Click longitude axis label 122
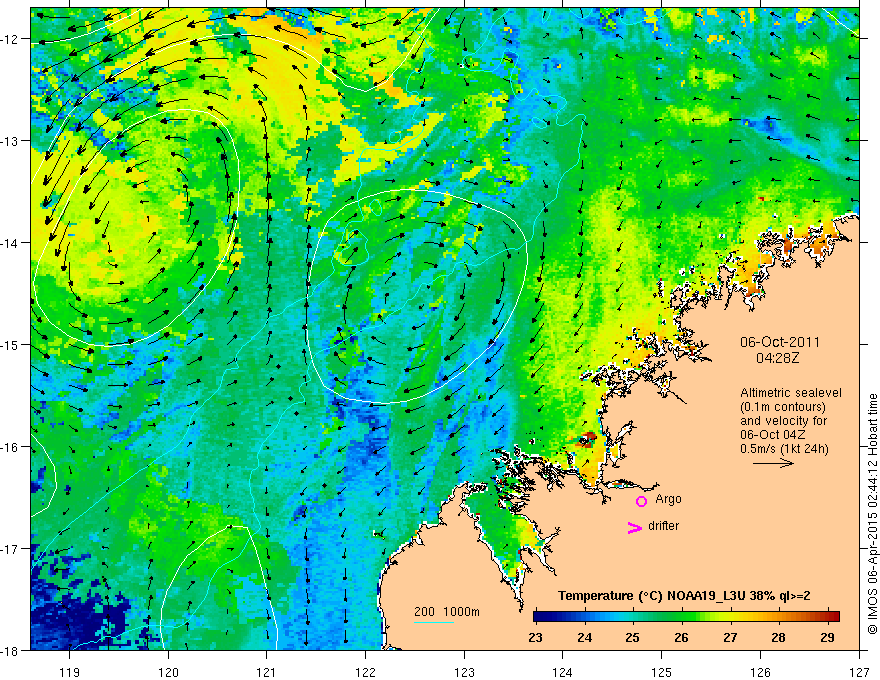This screenshot has height=680, width=880. coord(365,672)
